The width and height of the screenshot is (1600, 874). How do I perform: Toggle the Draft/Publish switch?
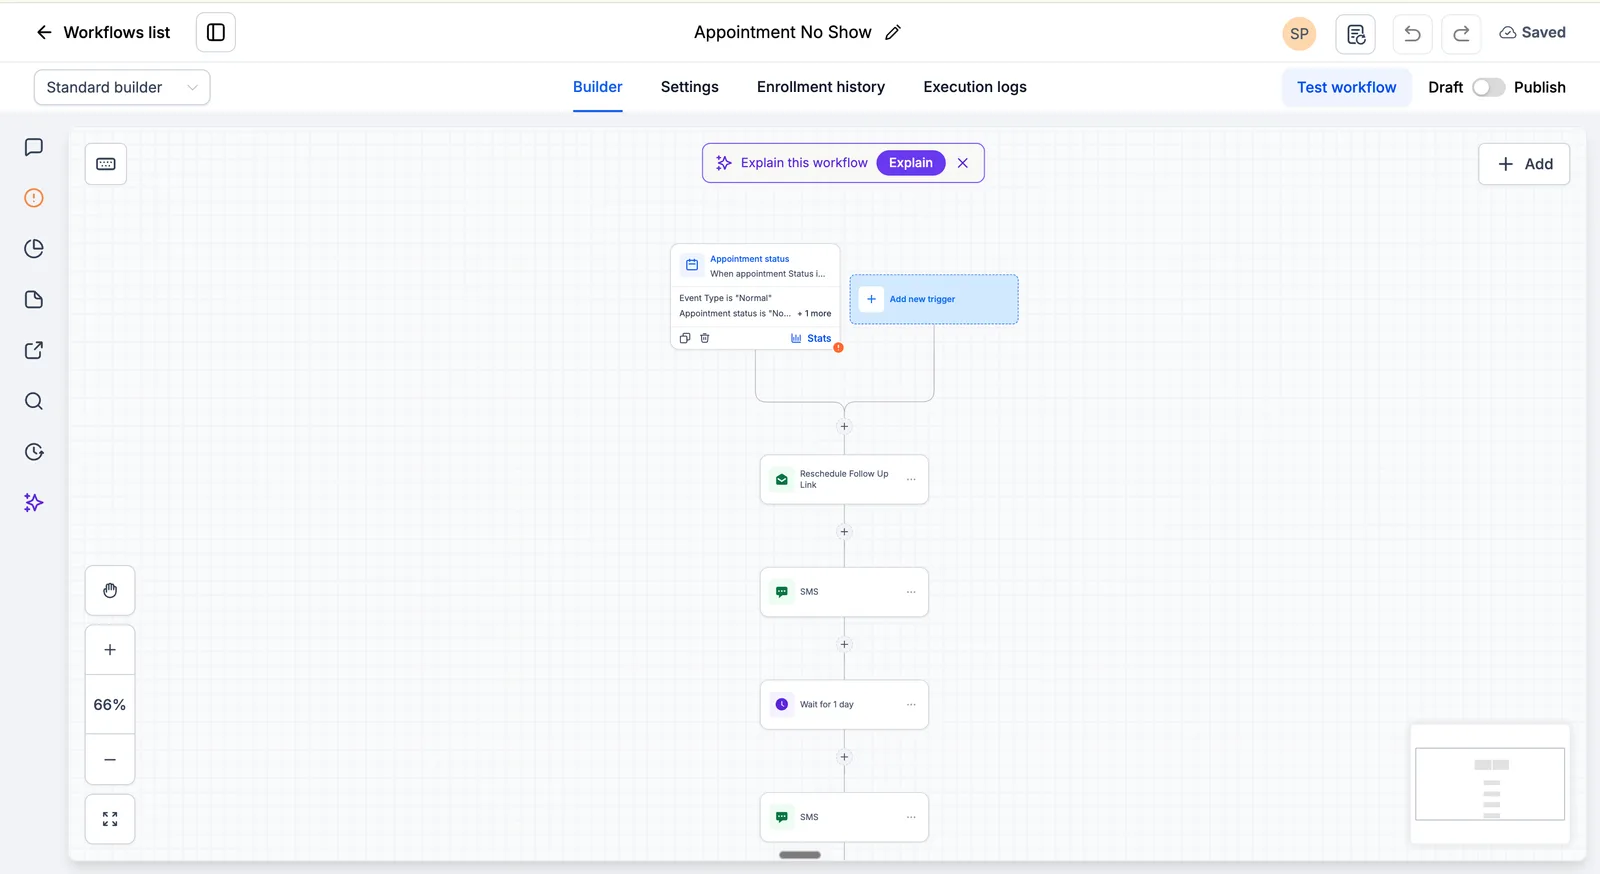click(x=1488, y=87)
